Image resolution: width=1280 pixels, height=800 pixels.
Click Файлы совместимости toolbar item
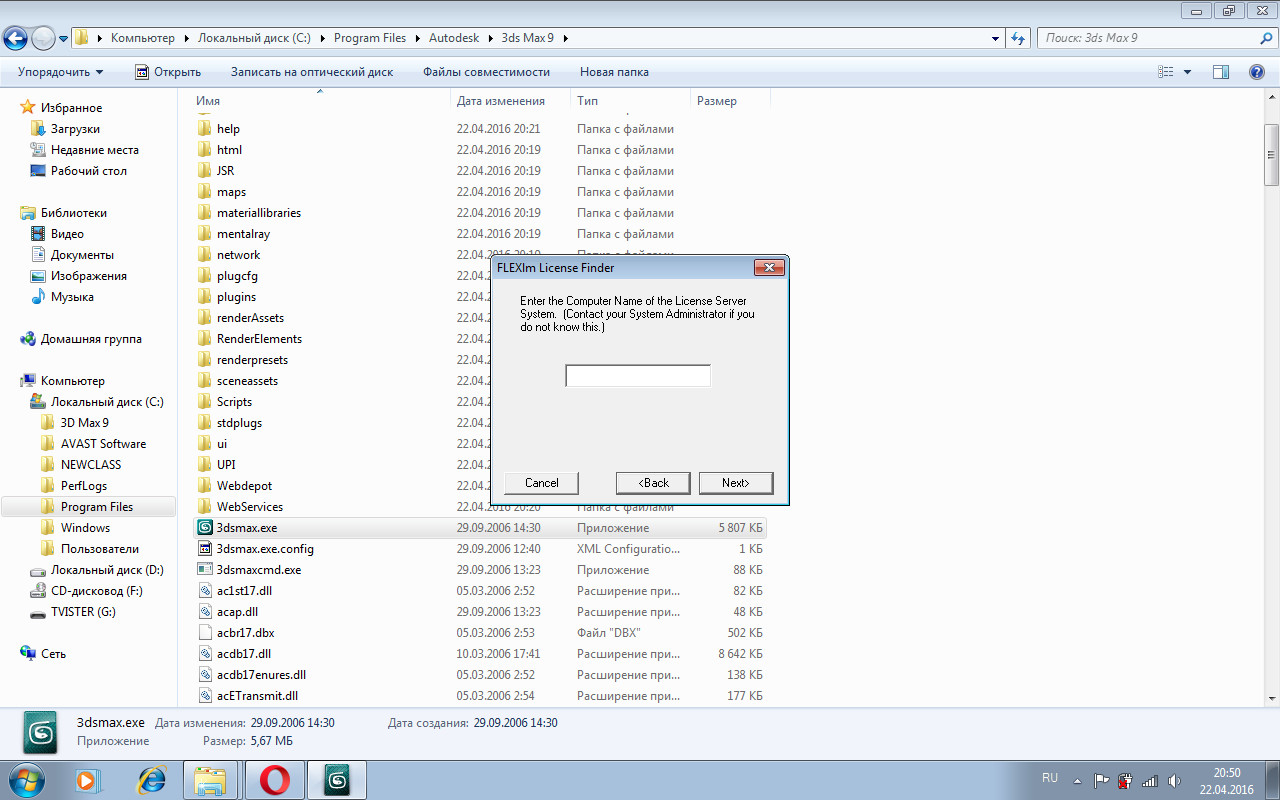point(487,72)
